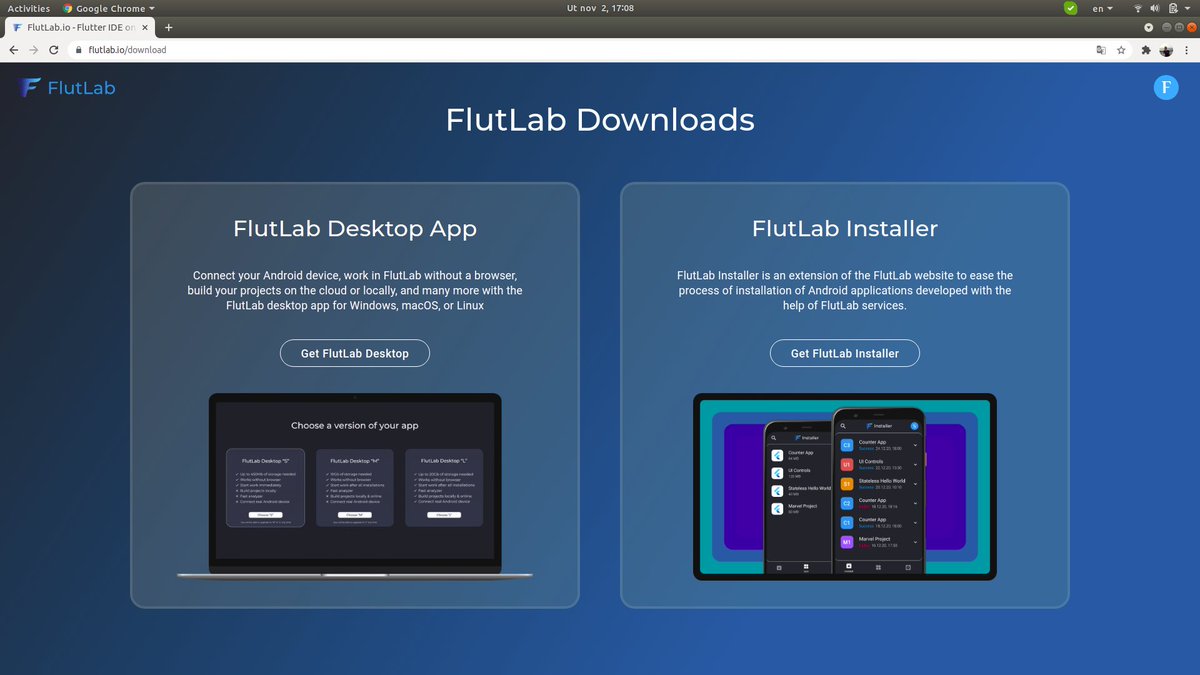The height and width of the screenshot is (675, 1200).
Task: Click the Get FlutLab Installer button
Action: click(x=845, y=353)
